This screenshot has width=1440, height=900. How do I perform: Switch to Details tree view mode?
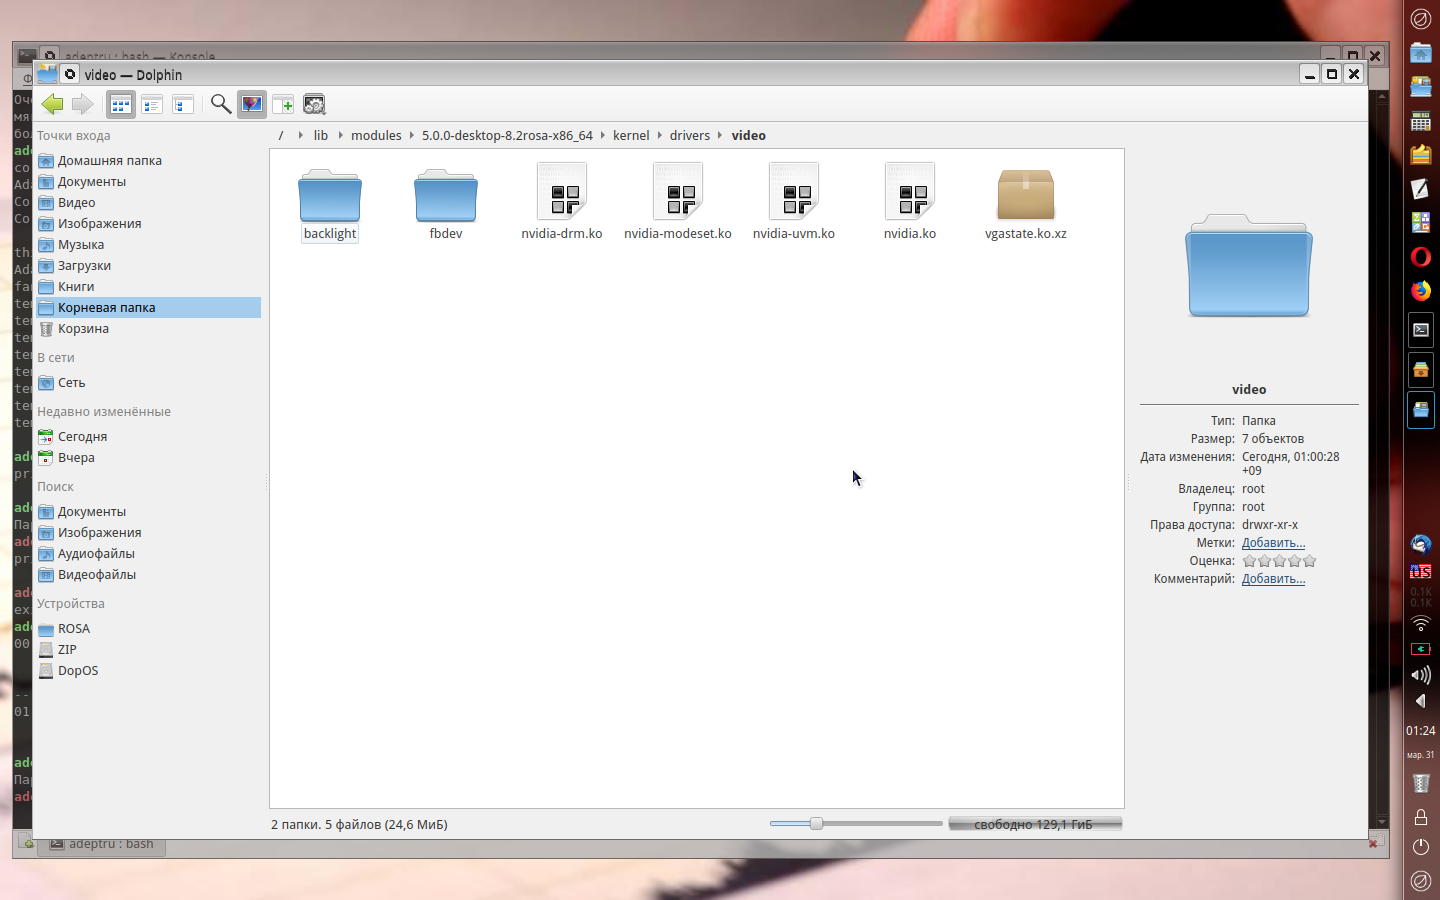(x=183, y=104)
